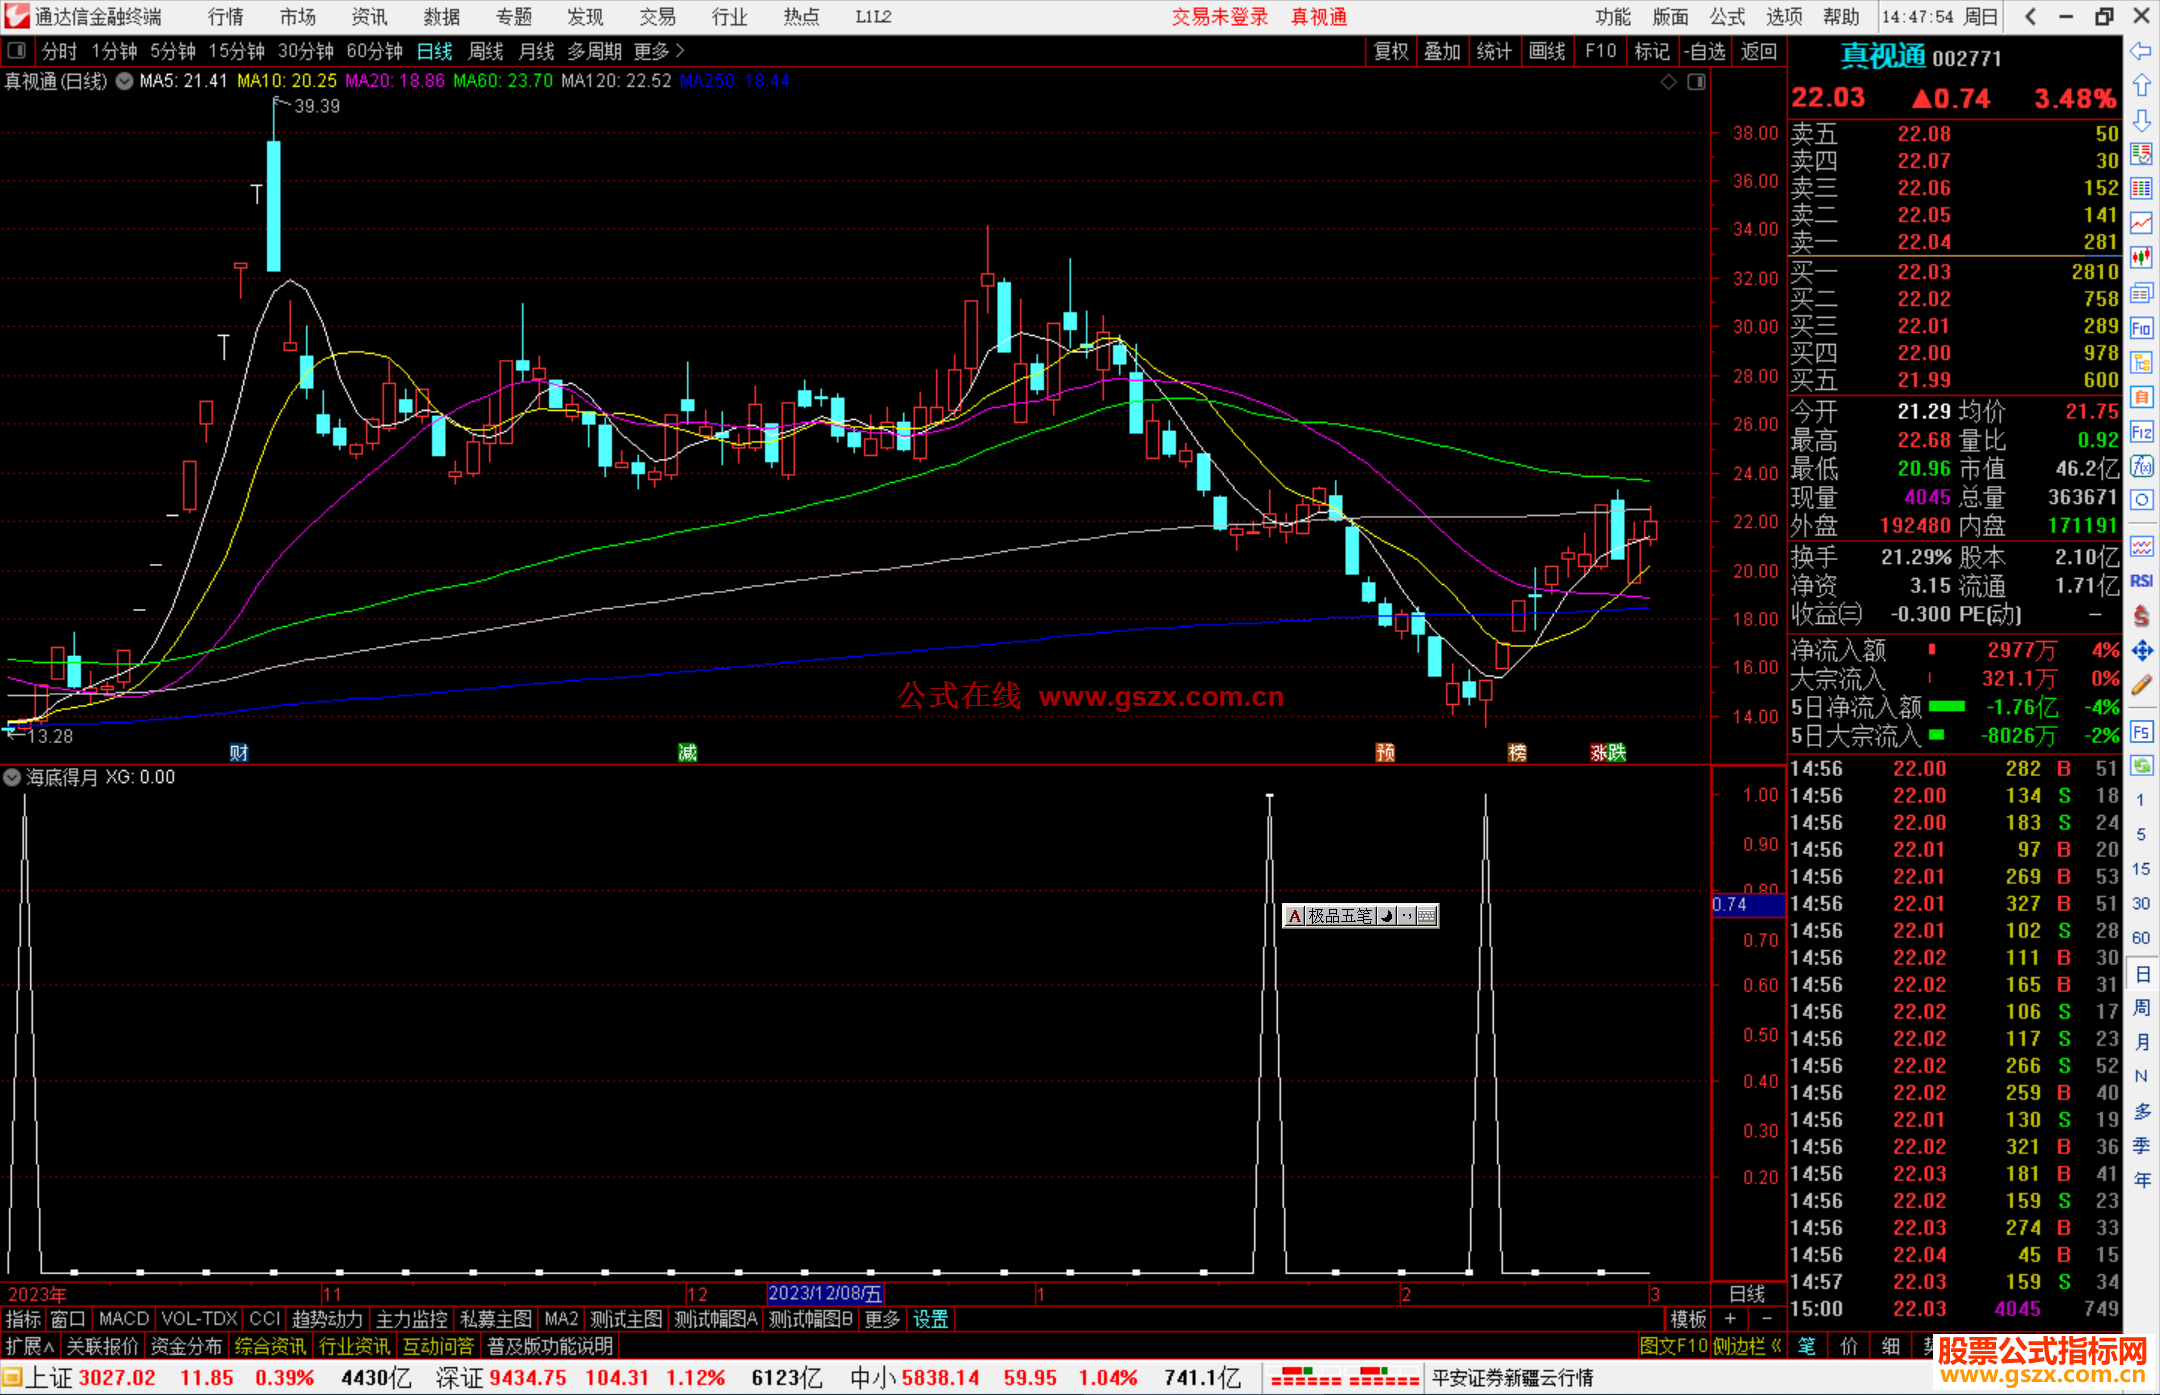Click the back arrow icon in right sidebar
This screenshot has height=1395, width=2160.
point(2141,51)
